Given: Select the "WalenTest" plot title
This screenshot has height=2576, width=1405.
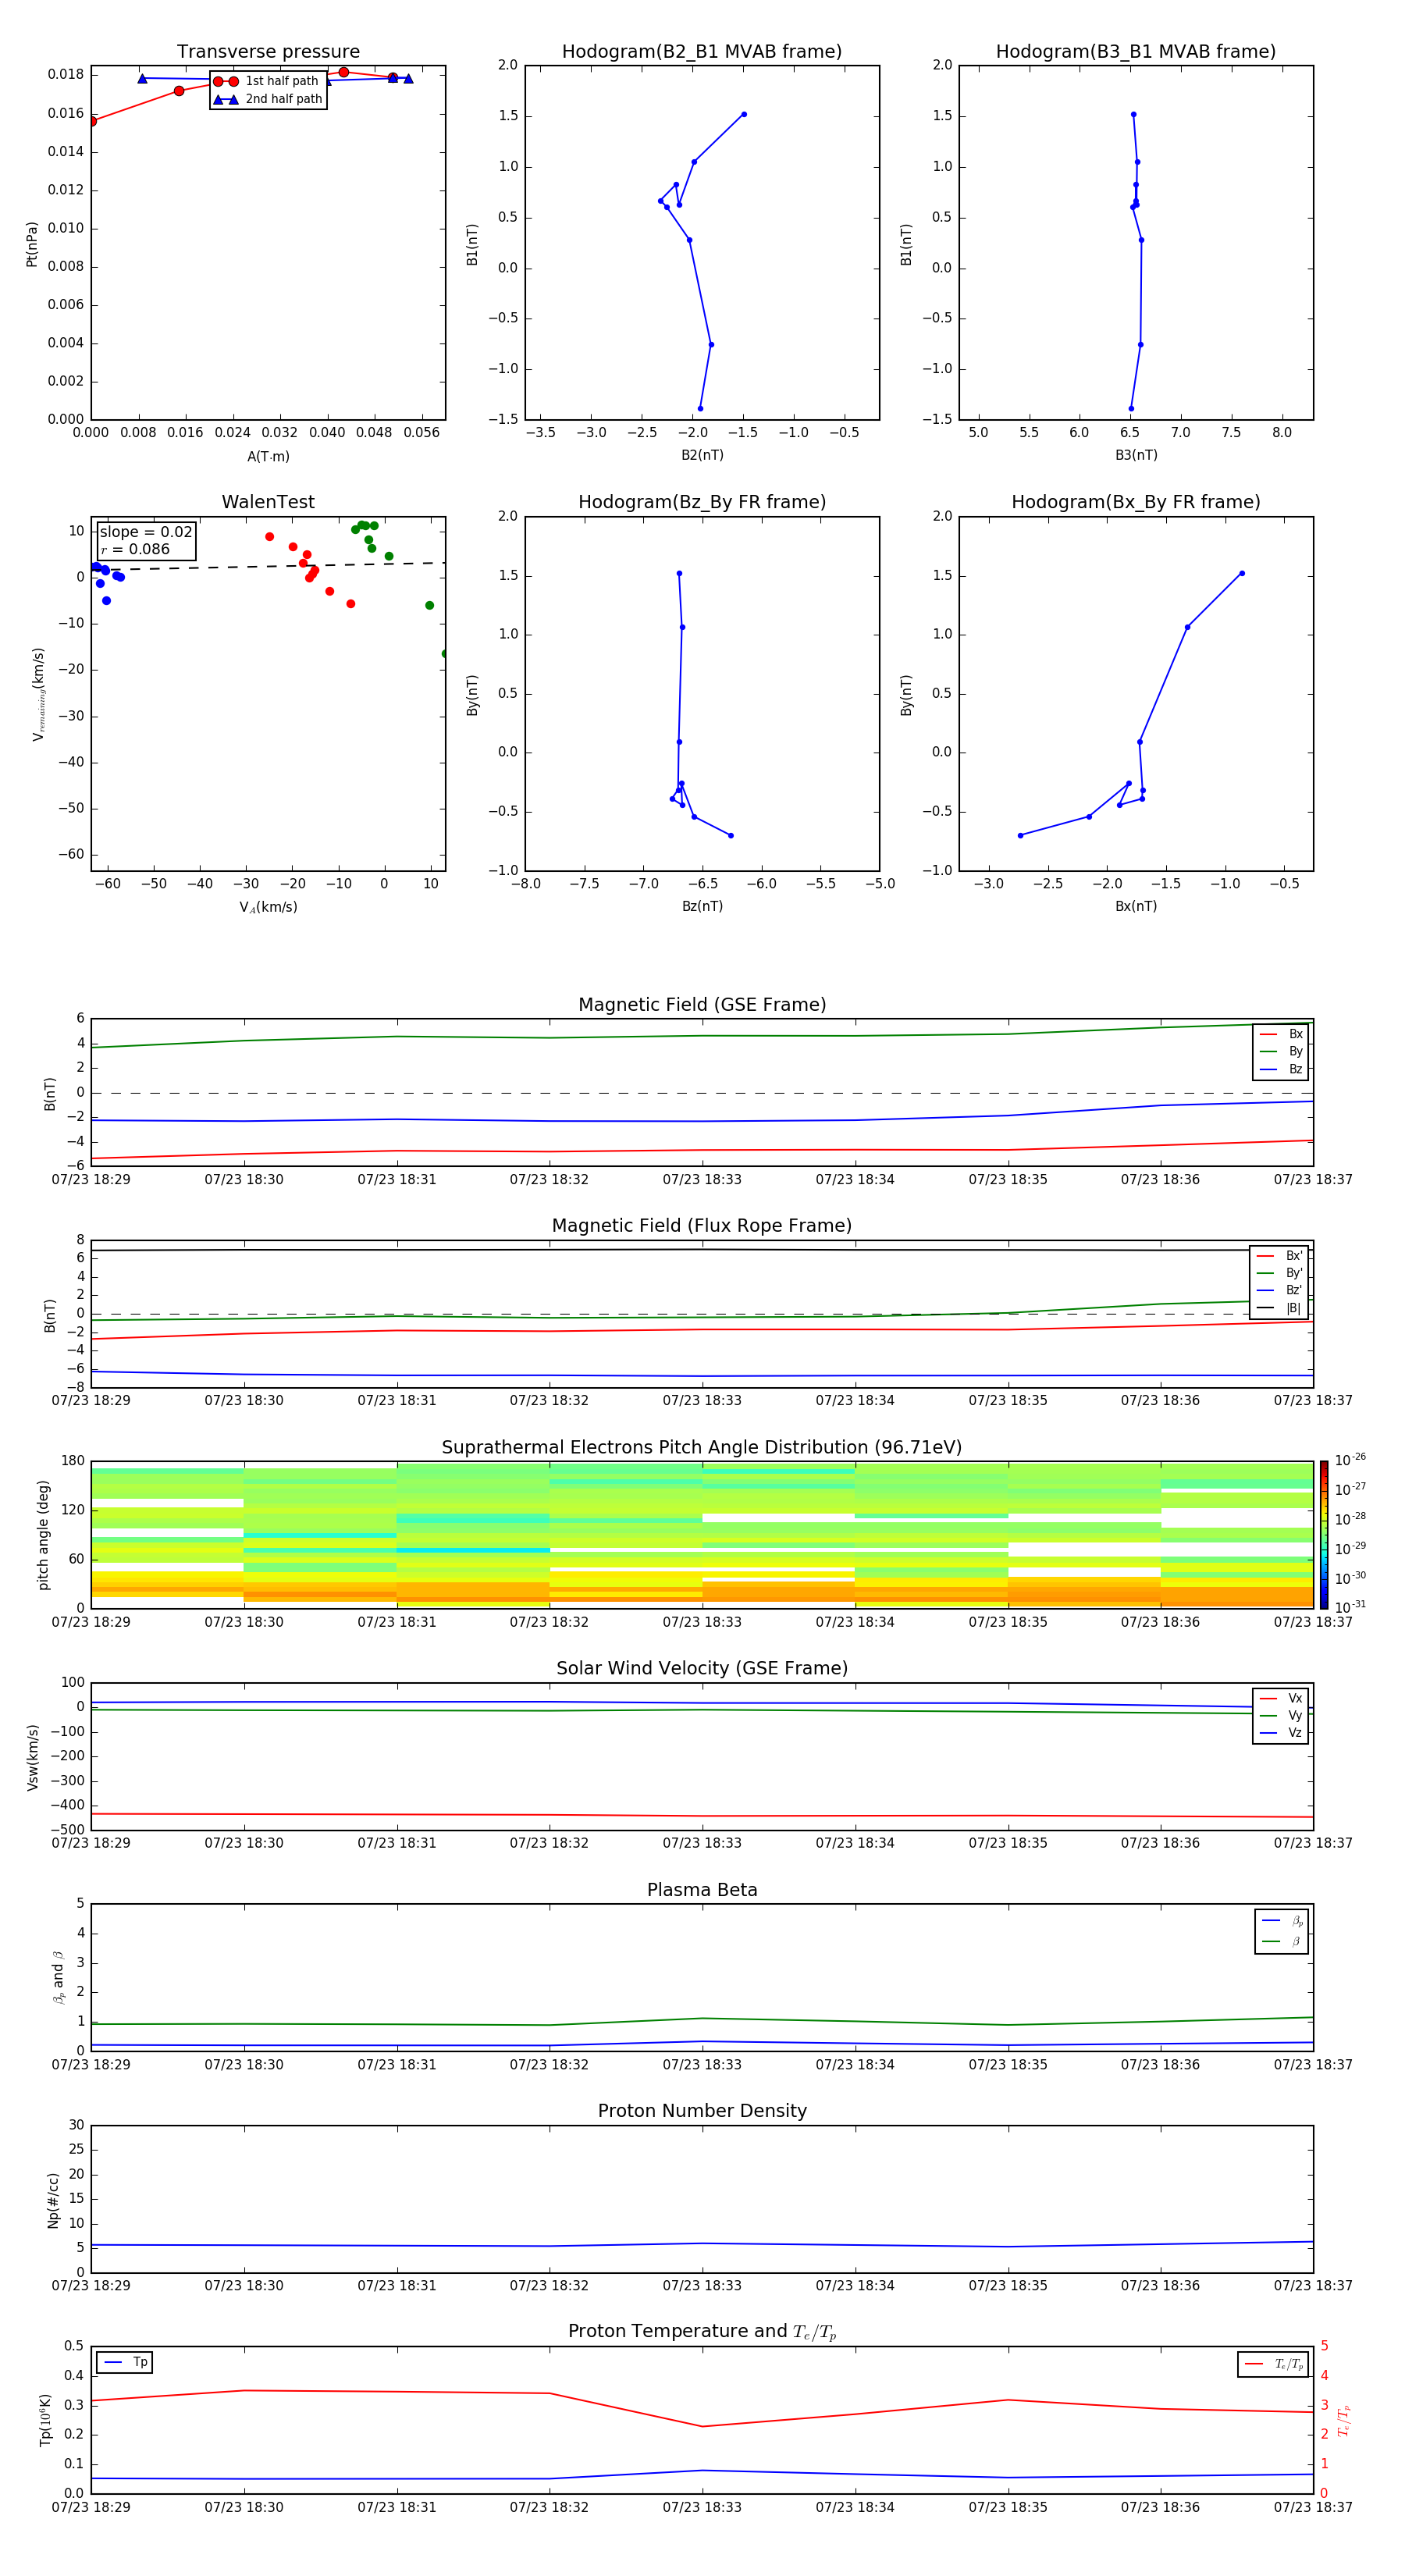Looking at the screenshot, I should click(268, 502).
